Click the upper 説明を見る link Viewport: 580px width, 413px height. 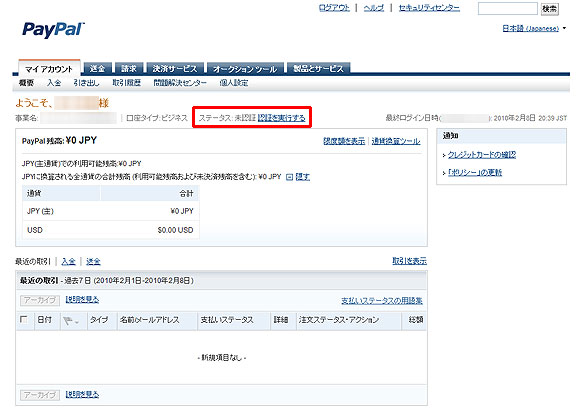pos(82,299)
